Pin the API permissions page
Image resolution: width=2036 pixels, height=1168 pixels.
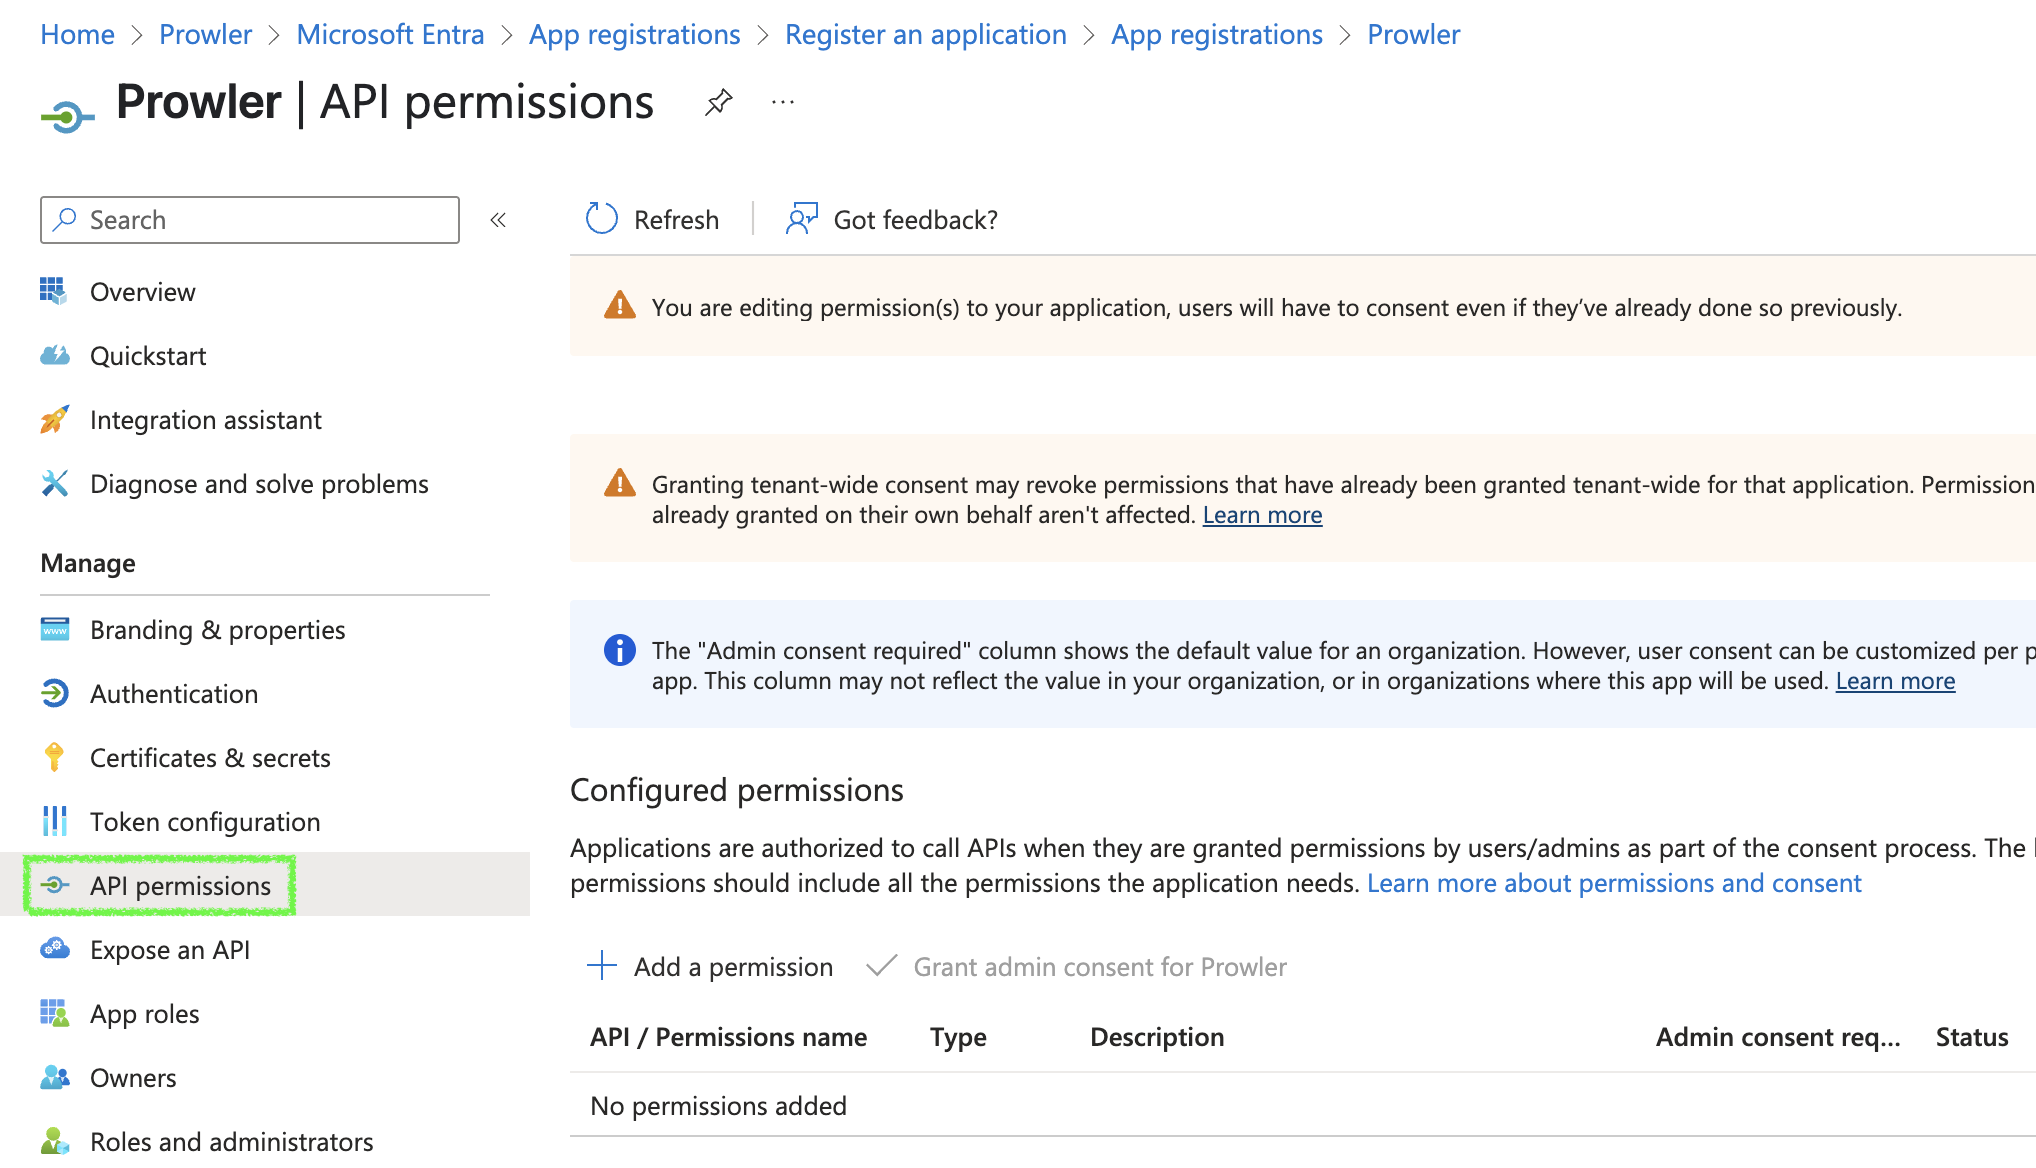pos(718,102)
